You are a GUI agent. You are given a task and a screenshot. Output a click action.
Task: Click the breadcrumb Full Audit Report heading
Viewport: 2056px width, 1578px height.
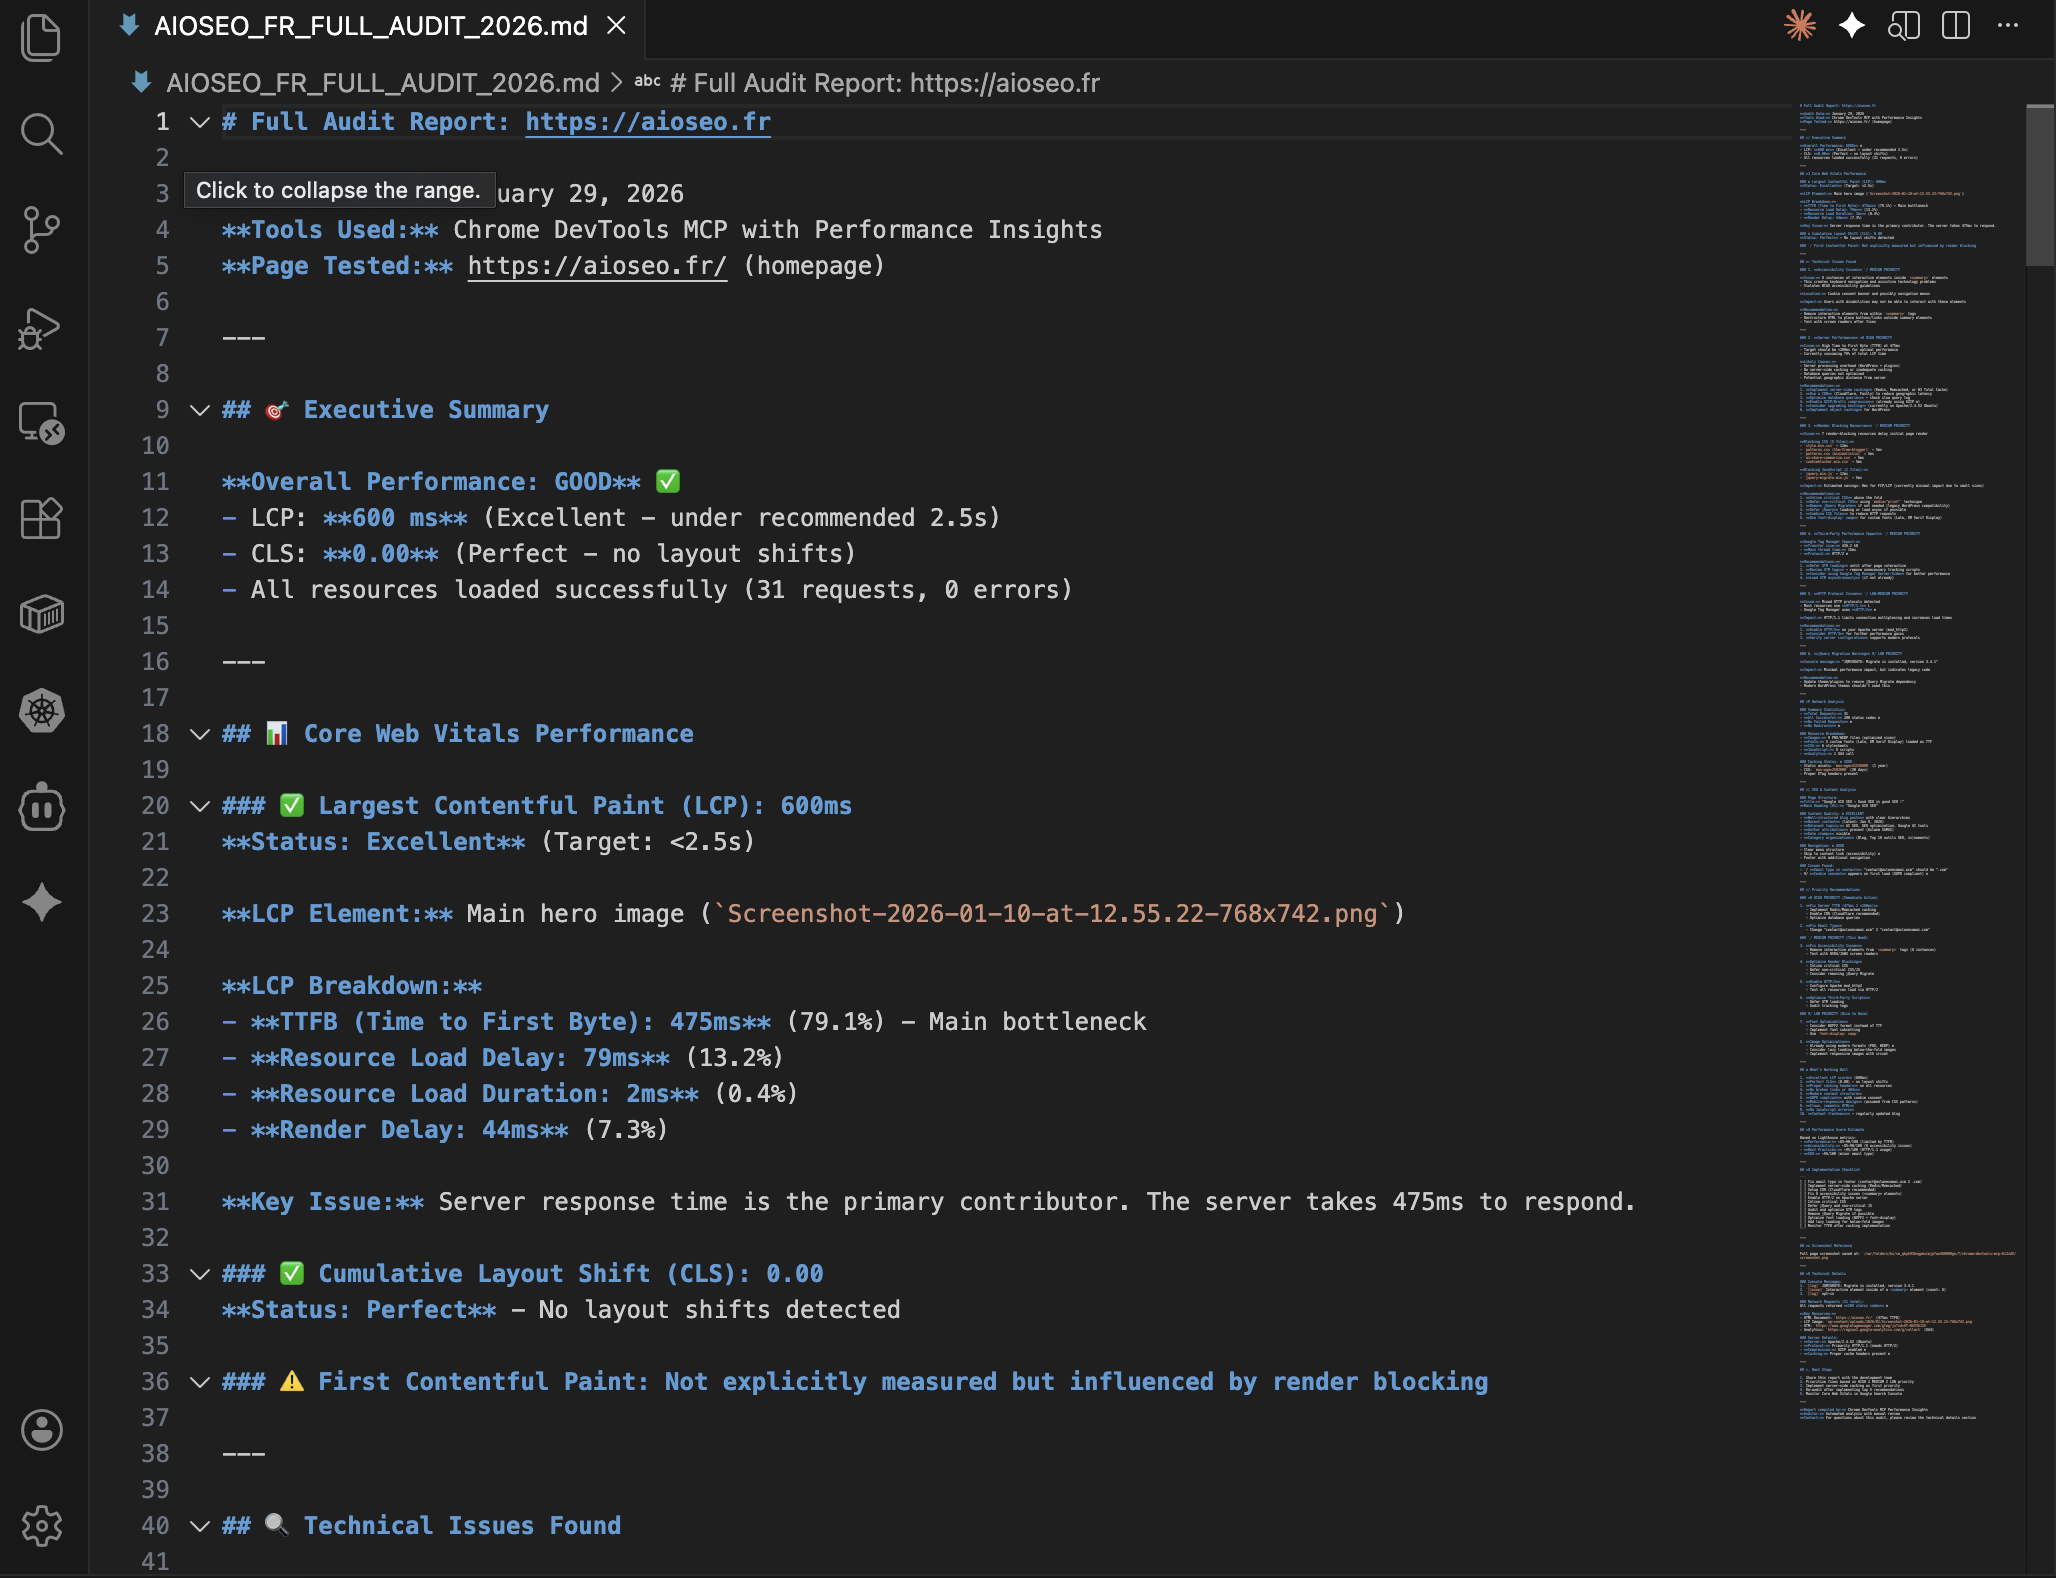884,83
